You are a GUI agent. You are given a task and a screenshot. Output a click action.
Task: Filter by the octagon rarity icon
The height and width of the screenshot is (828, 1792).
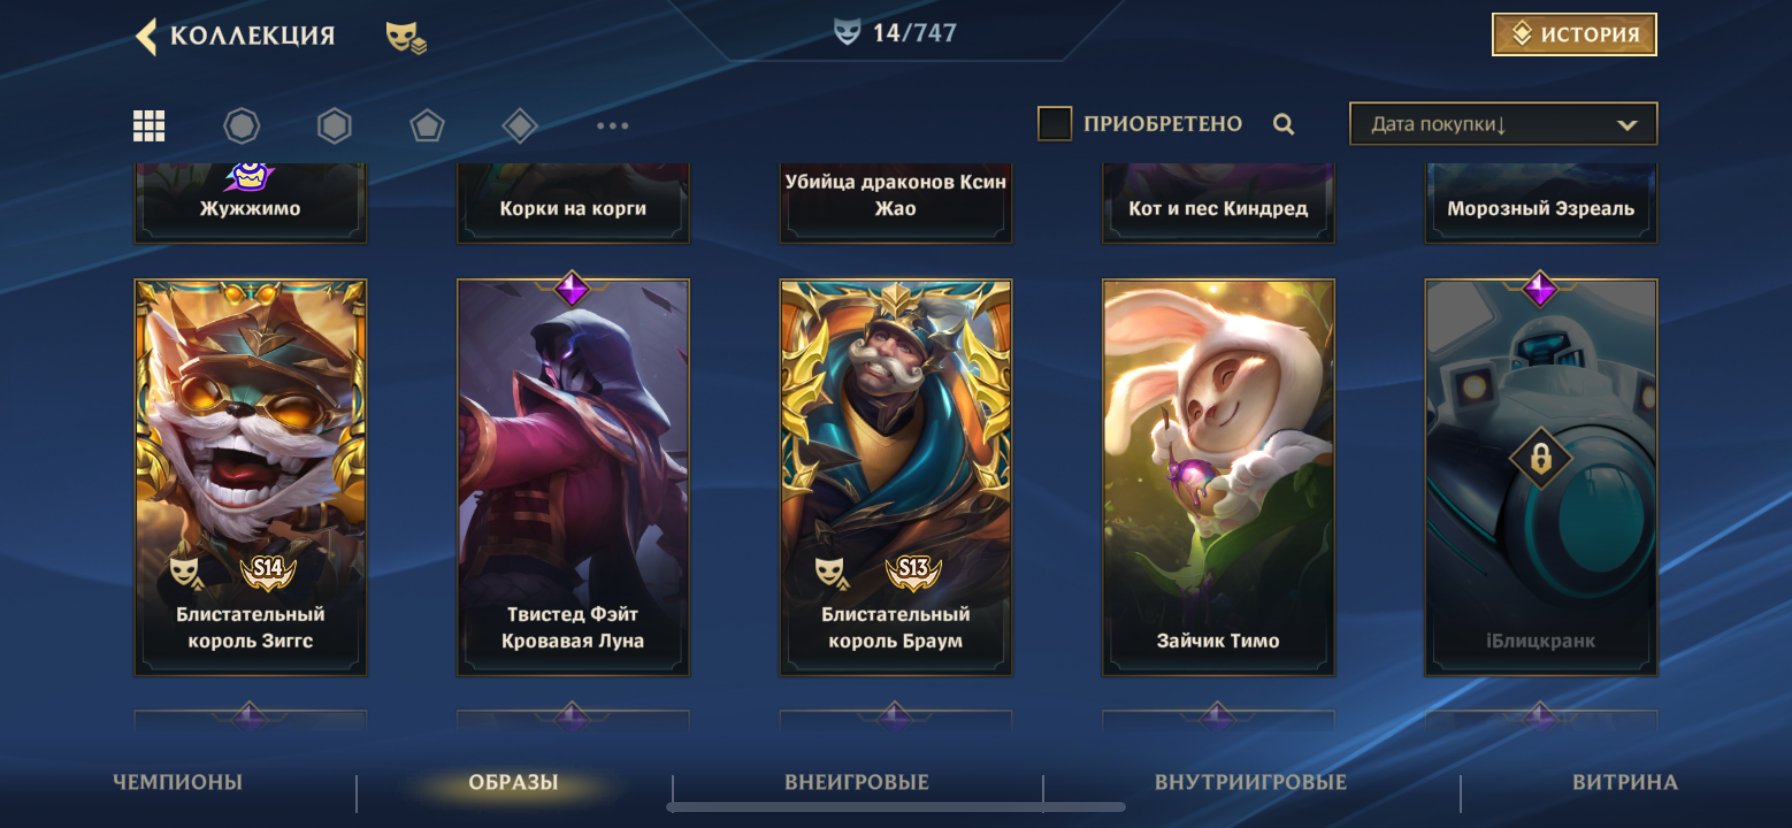pyautogui.click(x=241, y=125)
